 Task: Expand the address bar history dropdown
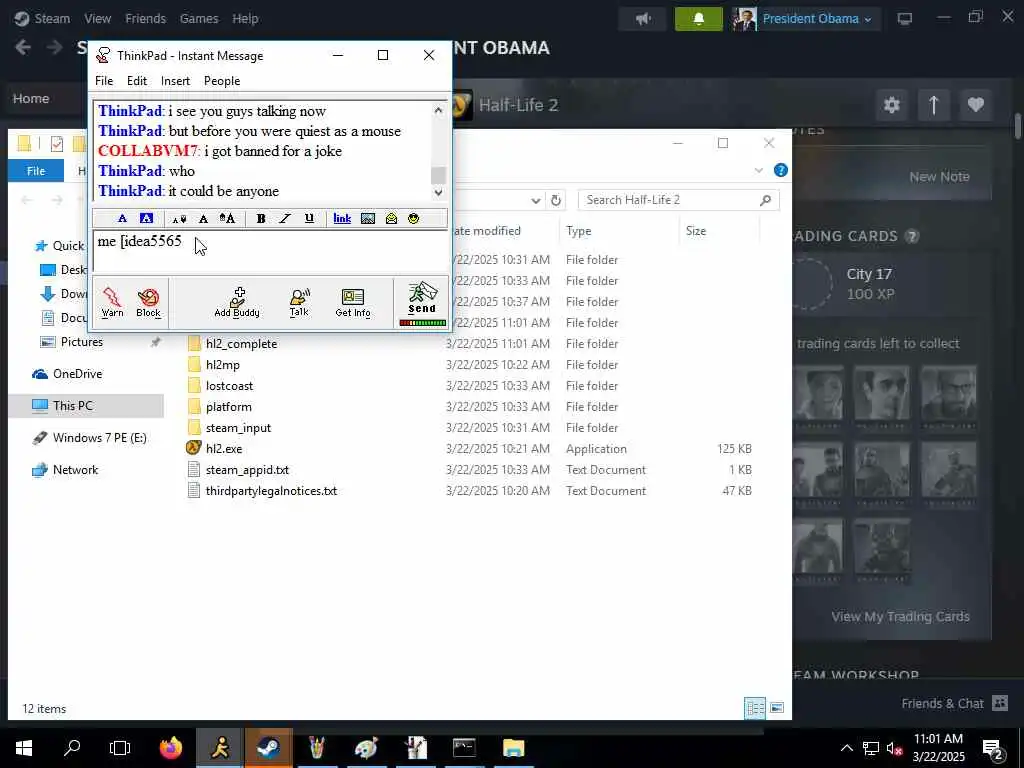click(536, 200)
